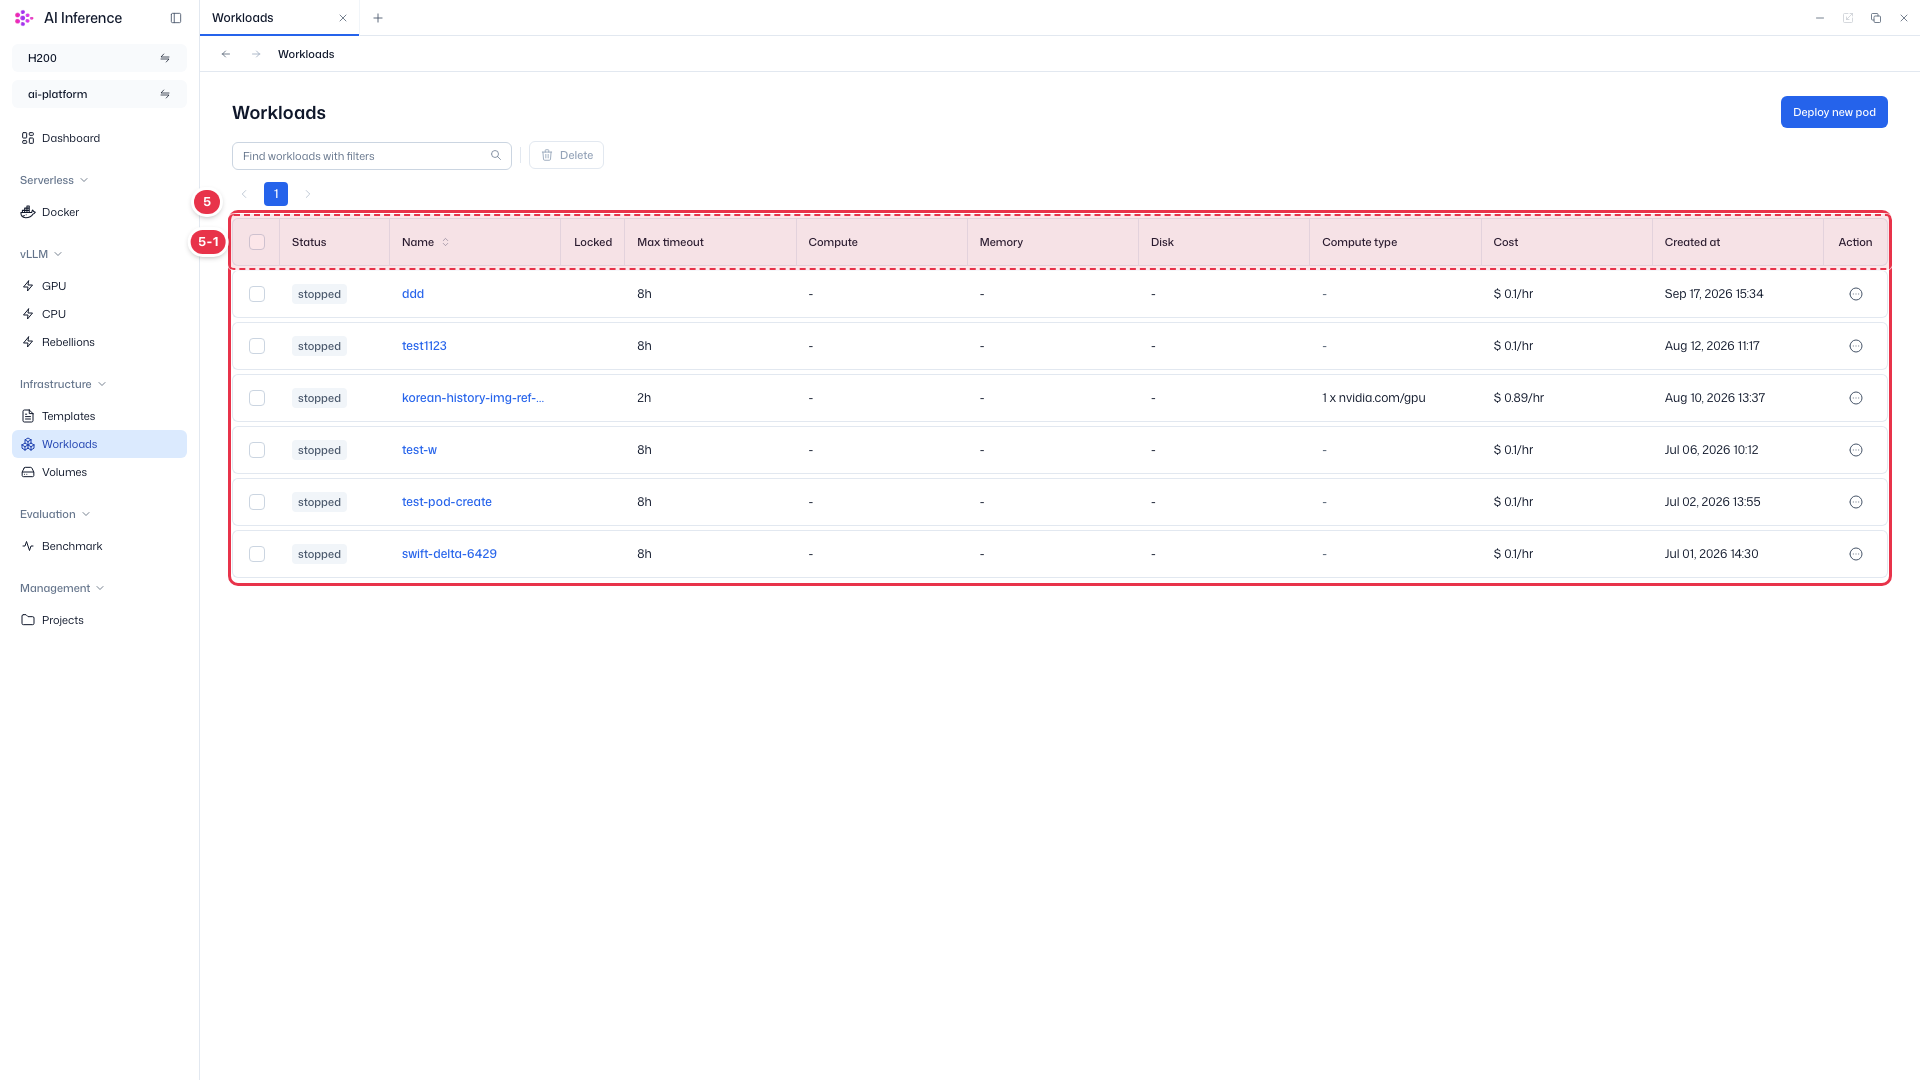Open Benchmark under Evaluation
The image size is (1920, 1080).
click(x=99, y=546)
